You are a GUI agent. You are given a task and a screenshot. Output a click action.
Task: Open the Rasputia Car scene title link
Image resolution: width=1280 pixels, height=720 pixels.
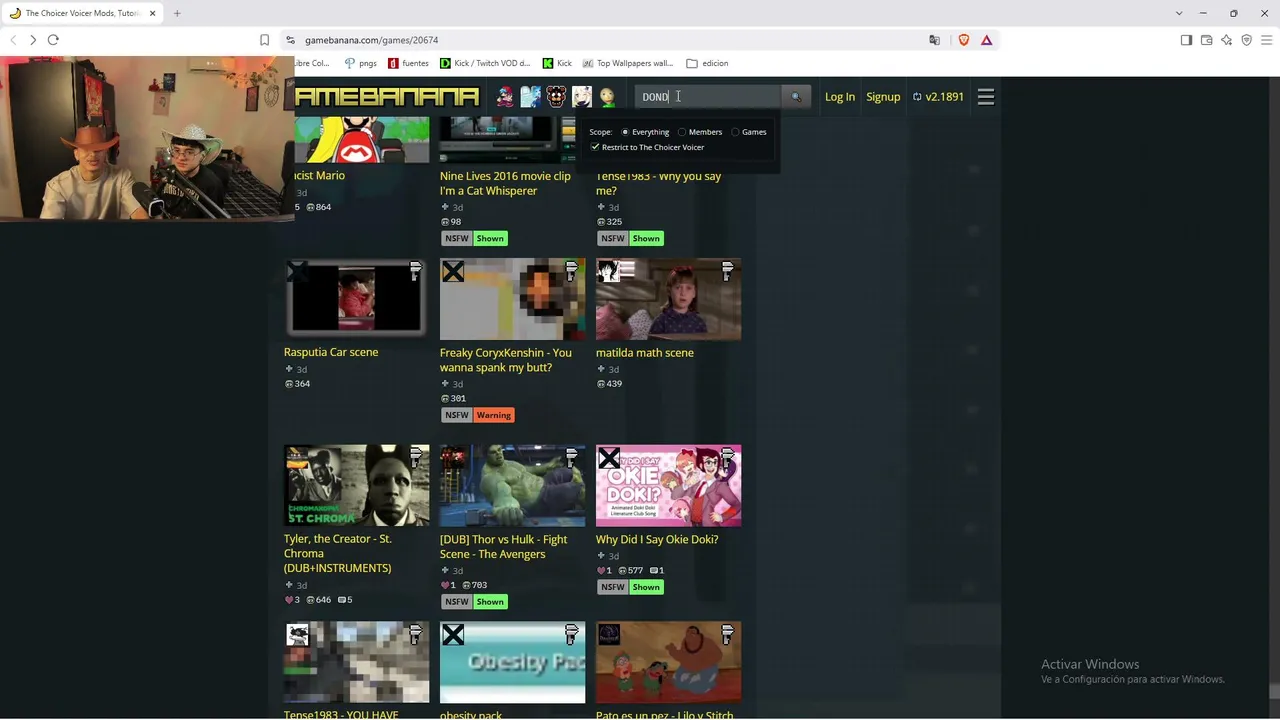331,352
